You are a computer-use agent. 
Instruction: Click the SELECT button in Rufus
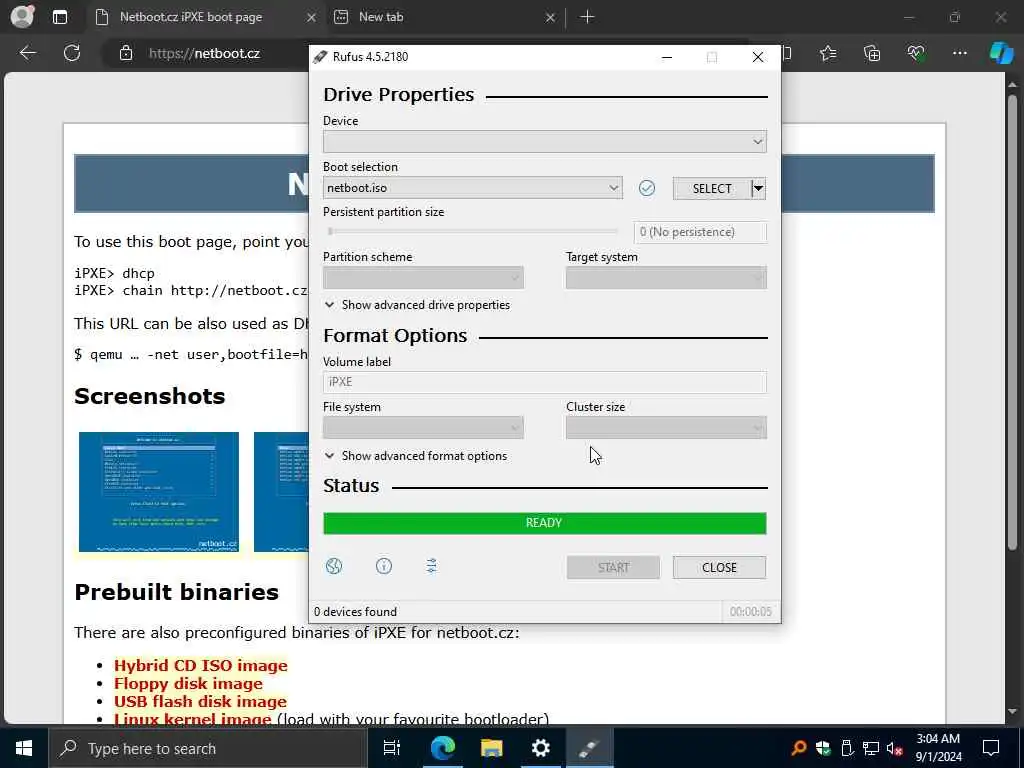pyautogui.click(x=712, y=188)
